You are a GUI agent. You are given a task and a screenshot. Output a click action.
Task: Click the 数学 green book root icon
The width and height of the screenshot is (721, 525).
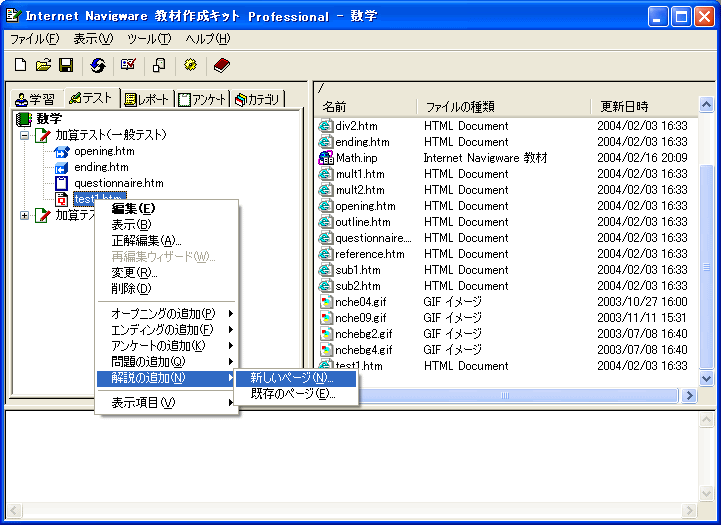[24, 119]
